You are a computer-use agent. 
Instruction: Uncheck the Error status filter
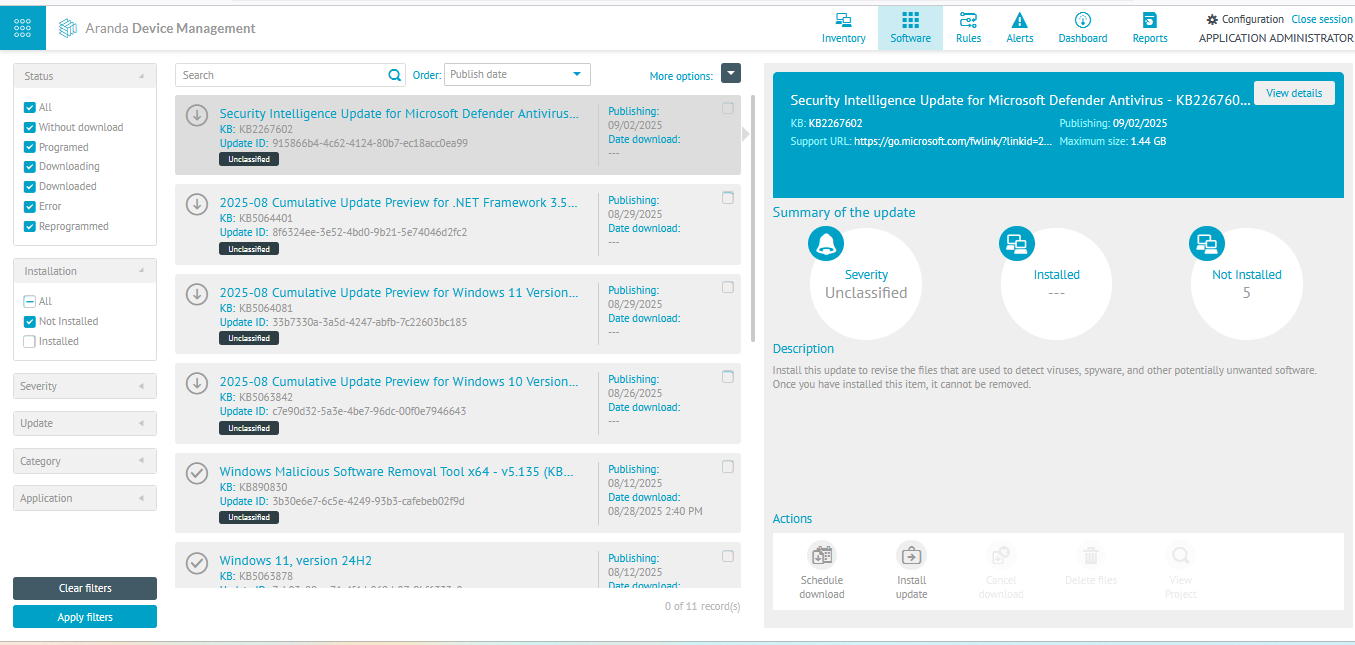(x=30, y=206)
